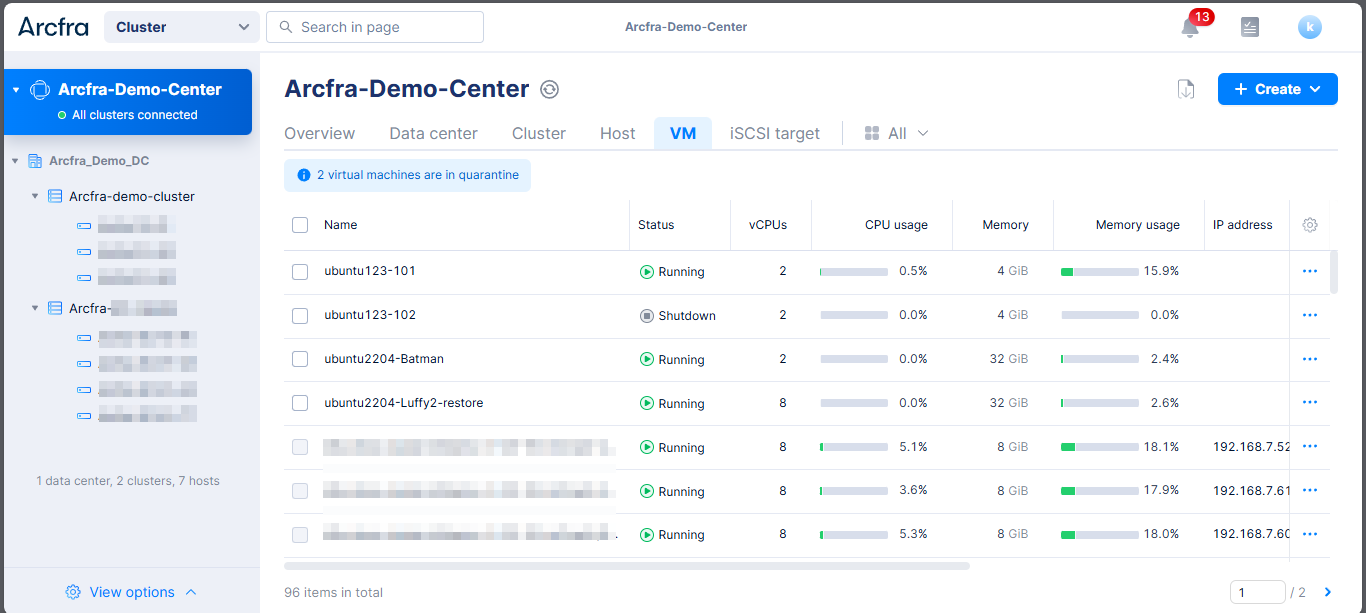Click the user avatar icon

point(1309,28)
